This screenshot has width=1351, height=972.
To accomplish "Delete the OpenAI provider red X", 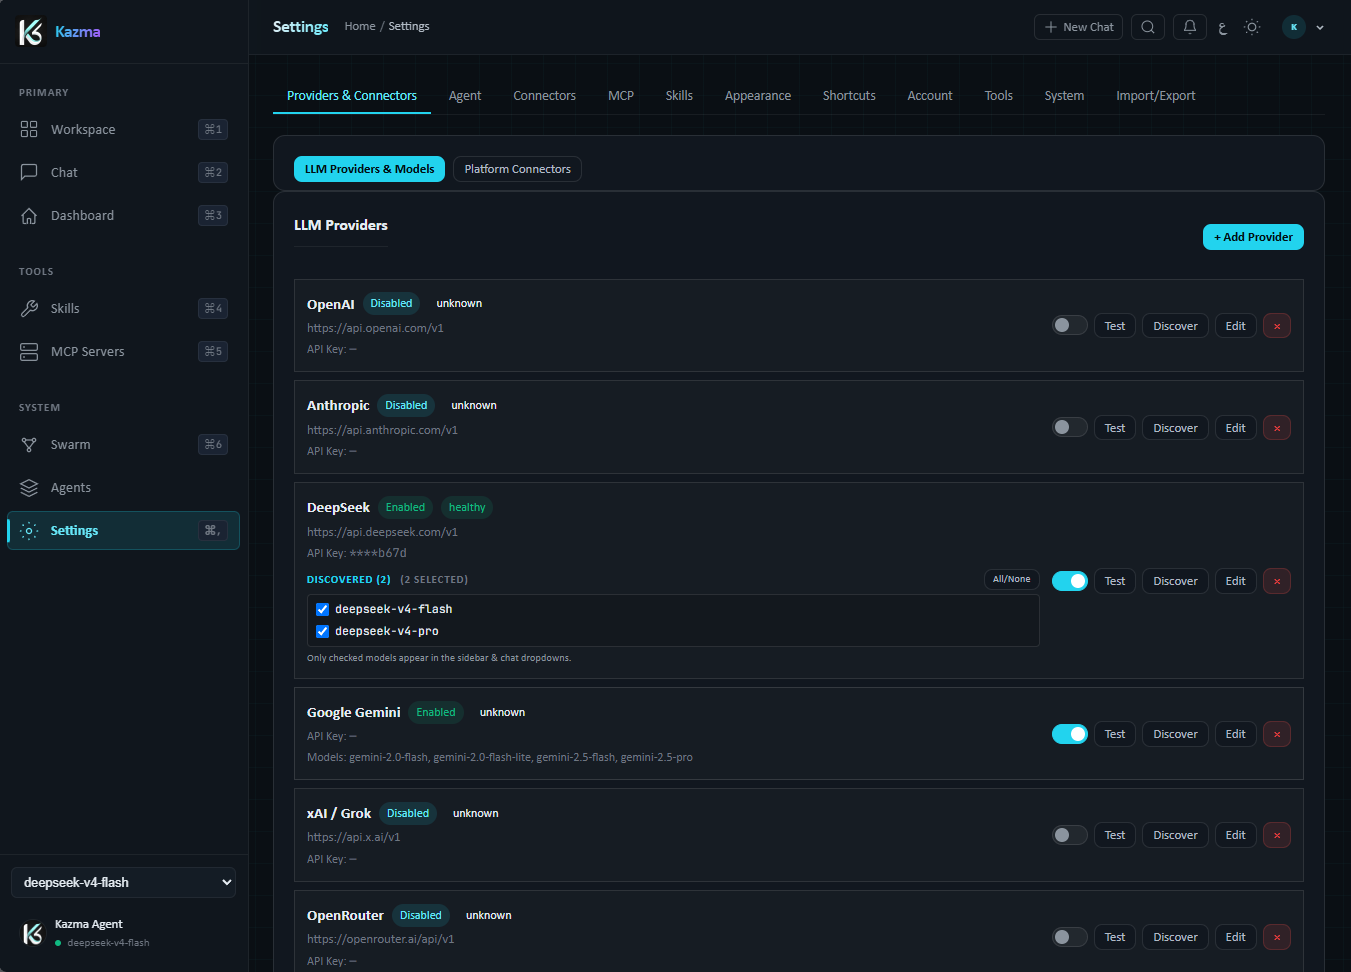I will (x=1277, y=326).
